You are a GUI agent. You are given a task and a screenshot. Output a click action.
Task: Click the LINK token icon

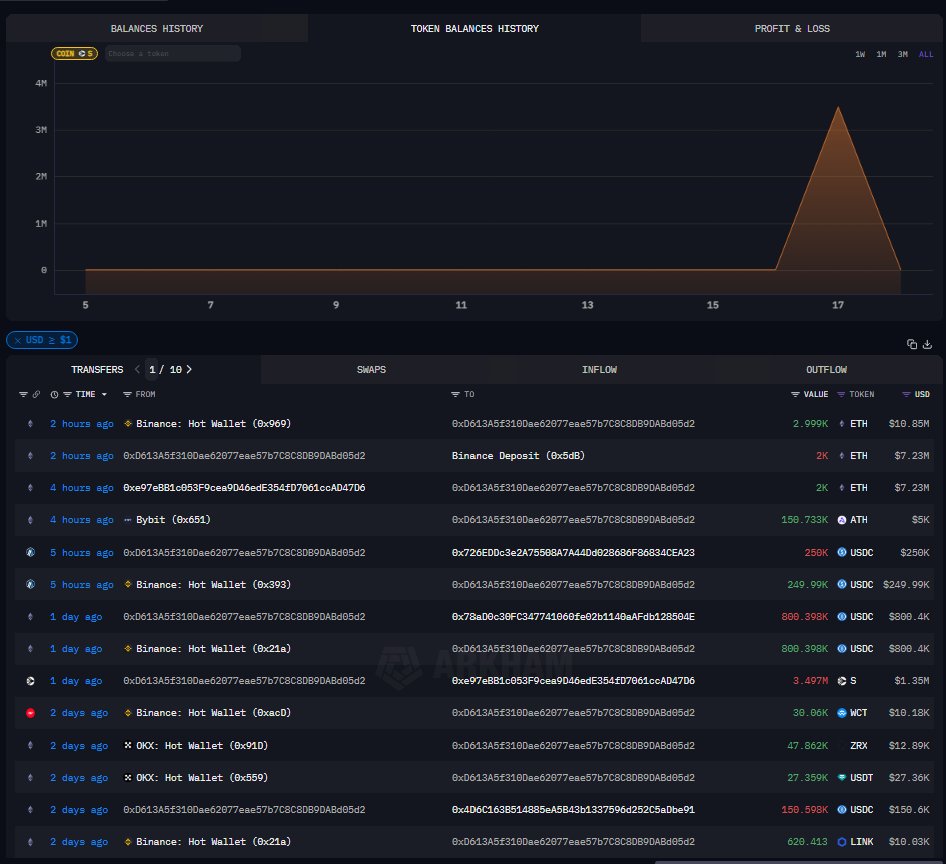842,842
